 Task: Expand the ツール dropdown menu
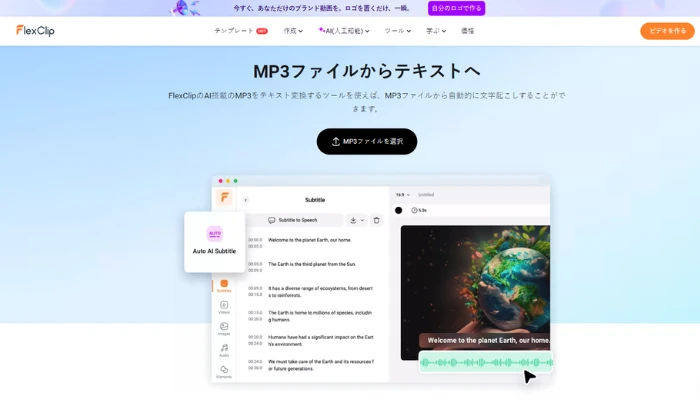(398, 31)
